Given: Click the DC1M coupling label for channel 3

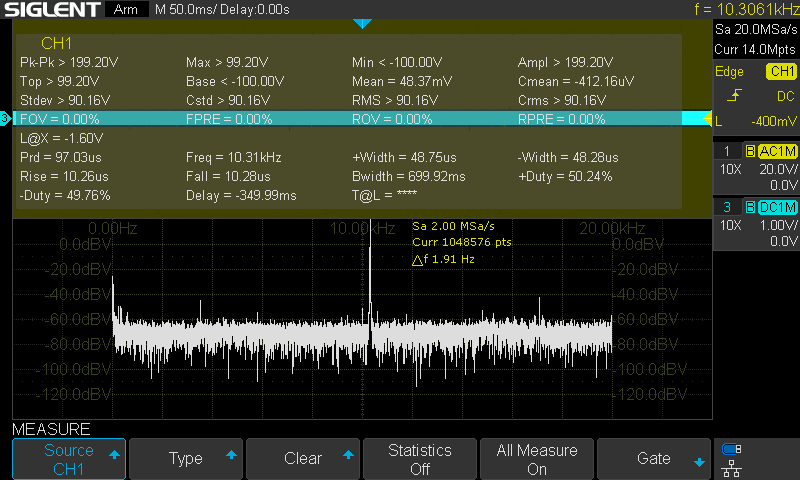Looking at the screenshot, I should pos(777,207).
